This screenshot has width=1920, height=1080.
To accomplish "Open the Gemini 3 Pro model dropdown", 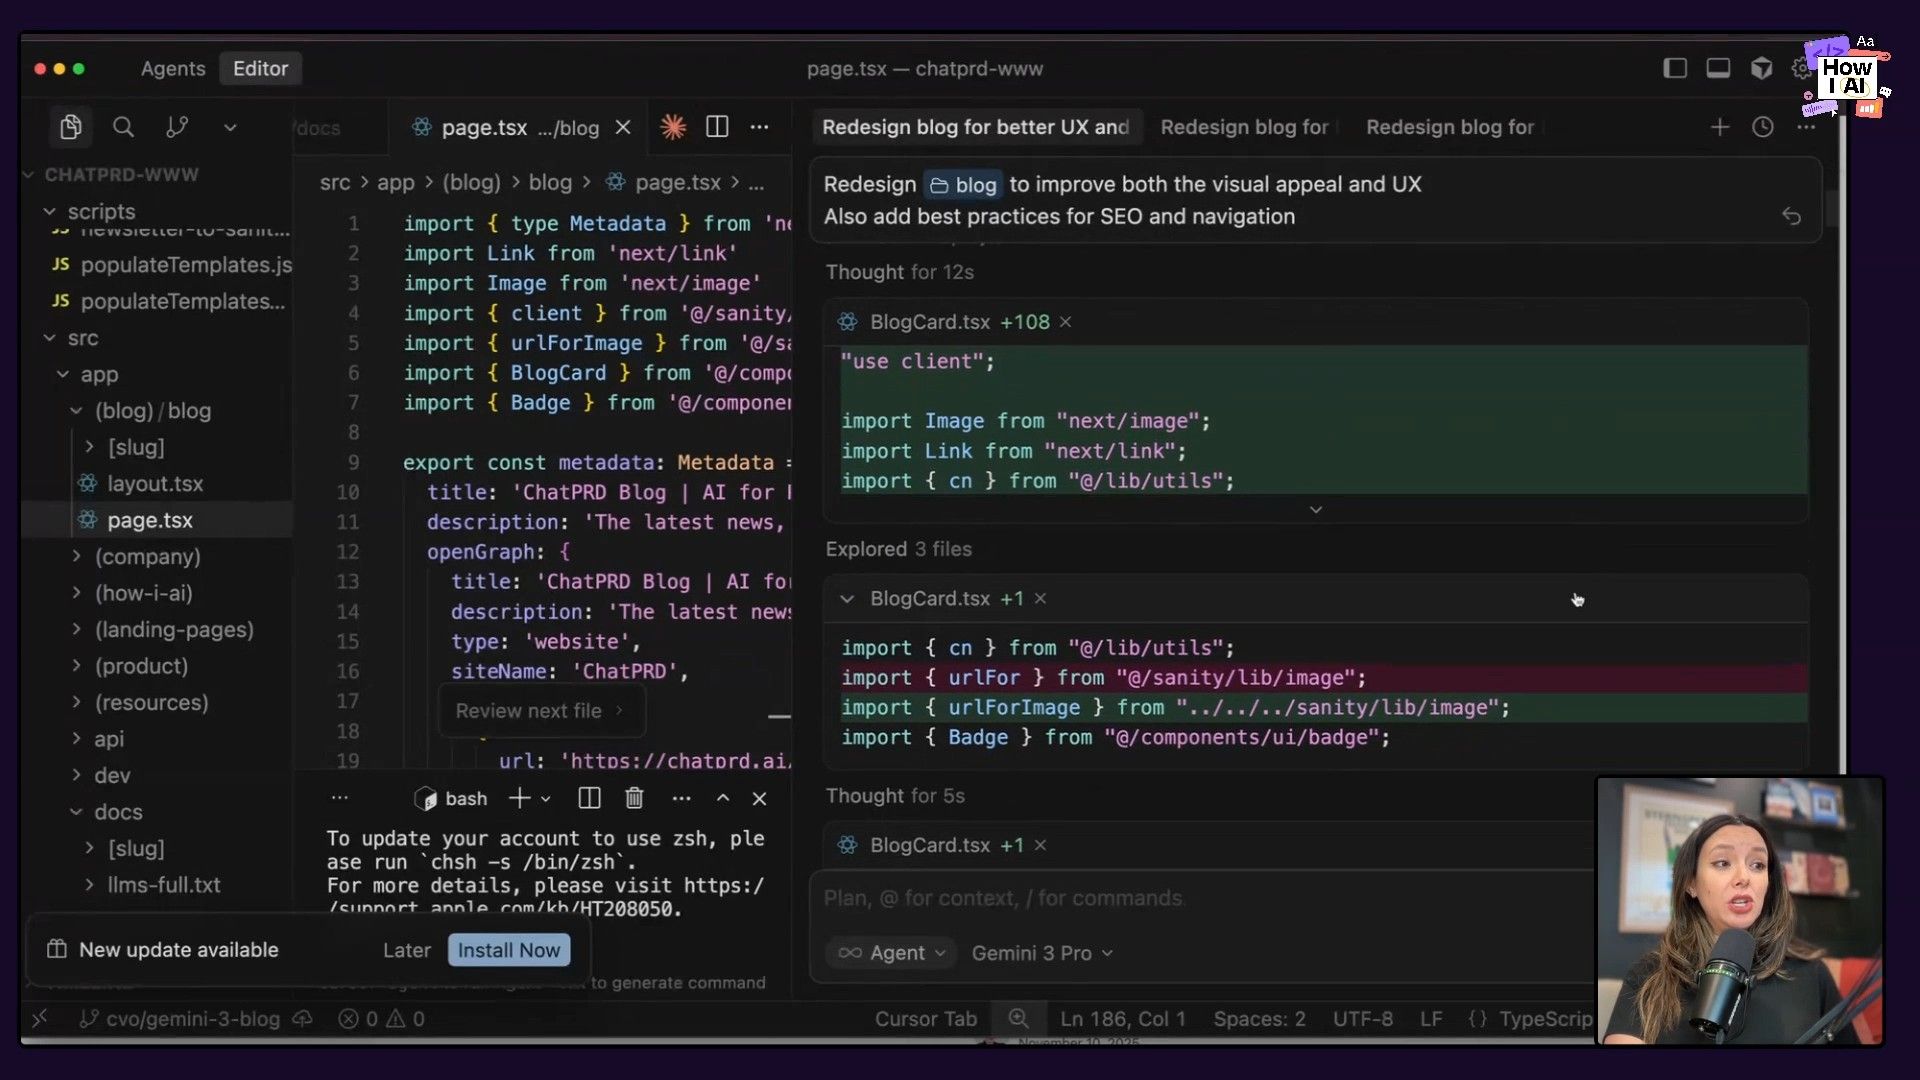I will click(1042, 953).
